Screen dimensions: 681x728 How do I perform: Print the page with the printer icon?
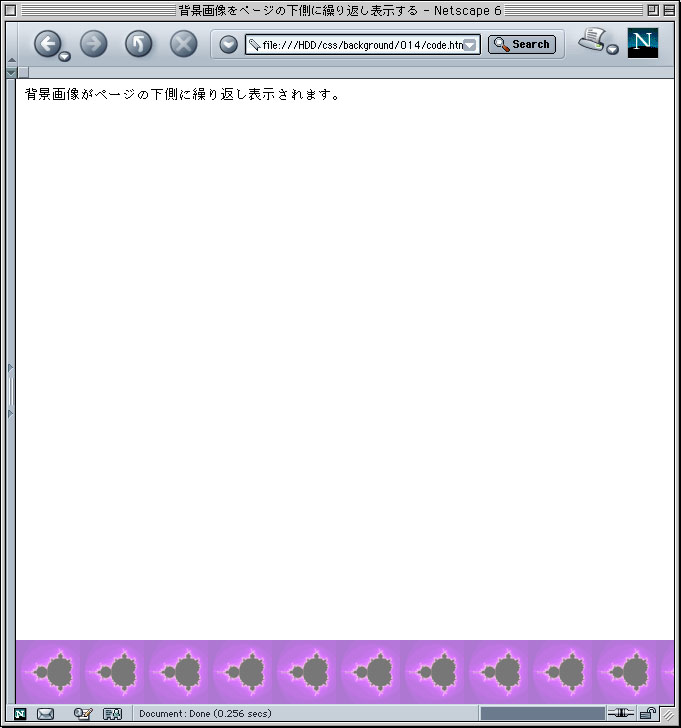[x=592, y=39]
